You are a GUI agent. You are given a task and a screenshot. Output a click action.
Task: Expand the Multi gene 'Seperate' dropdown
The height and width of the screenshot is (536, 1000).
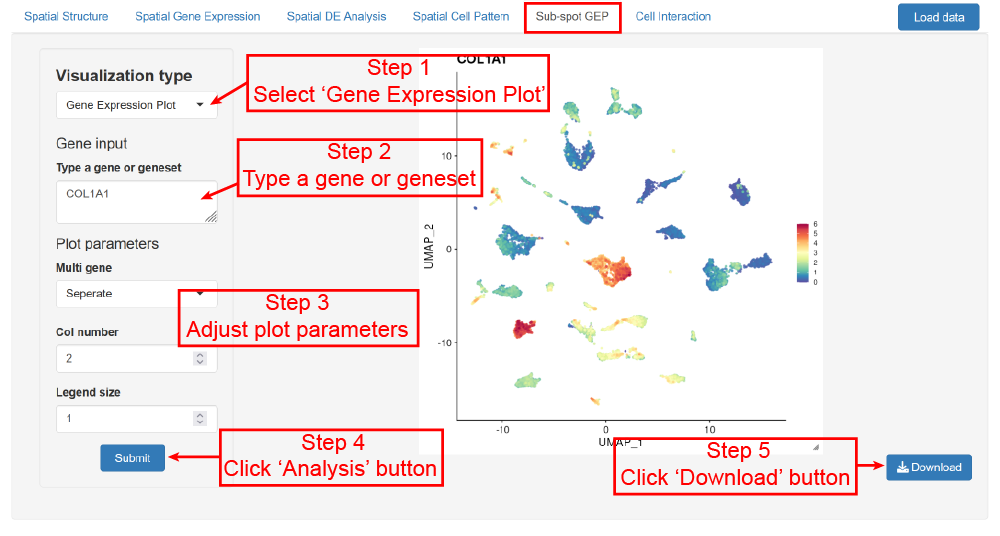(x=136, y=293)
